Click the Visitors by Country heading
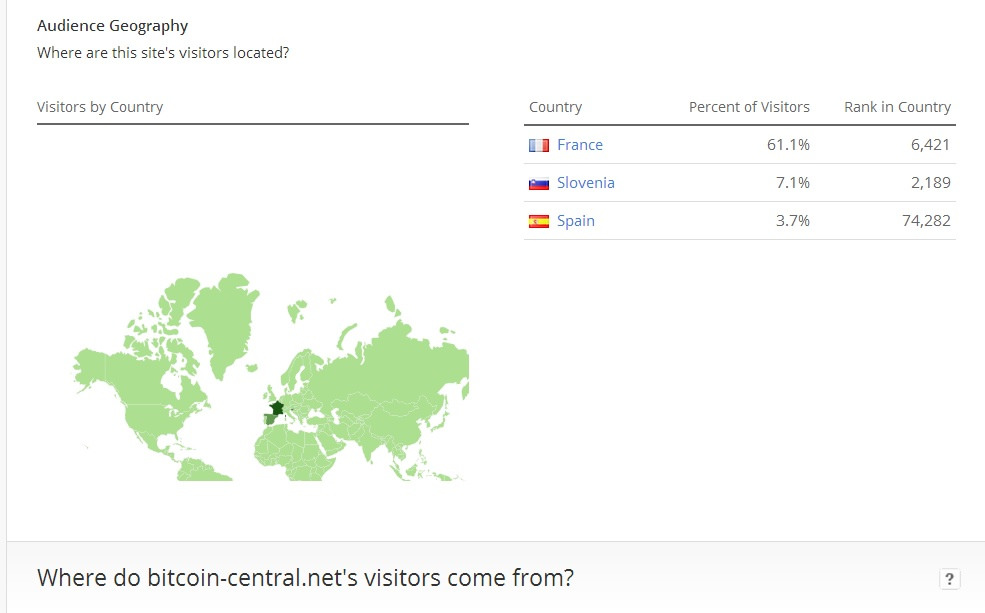This screenshot has height=613, width=985. pos(100,107)
